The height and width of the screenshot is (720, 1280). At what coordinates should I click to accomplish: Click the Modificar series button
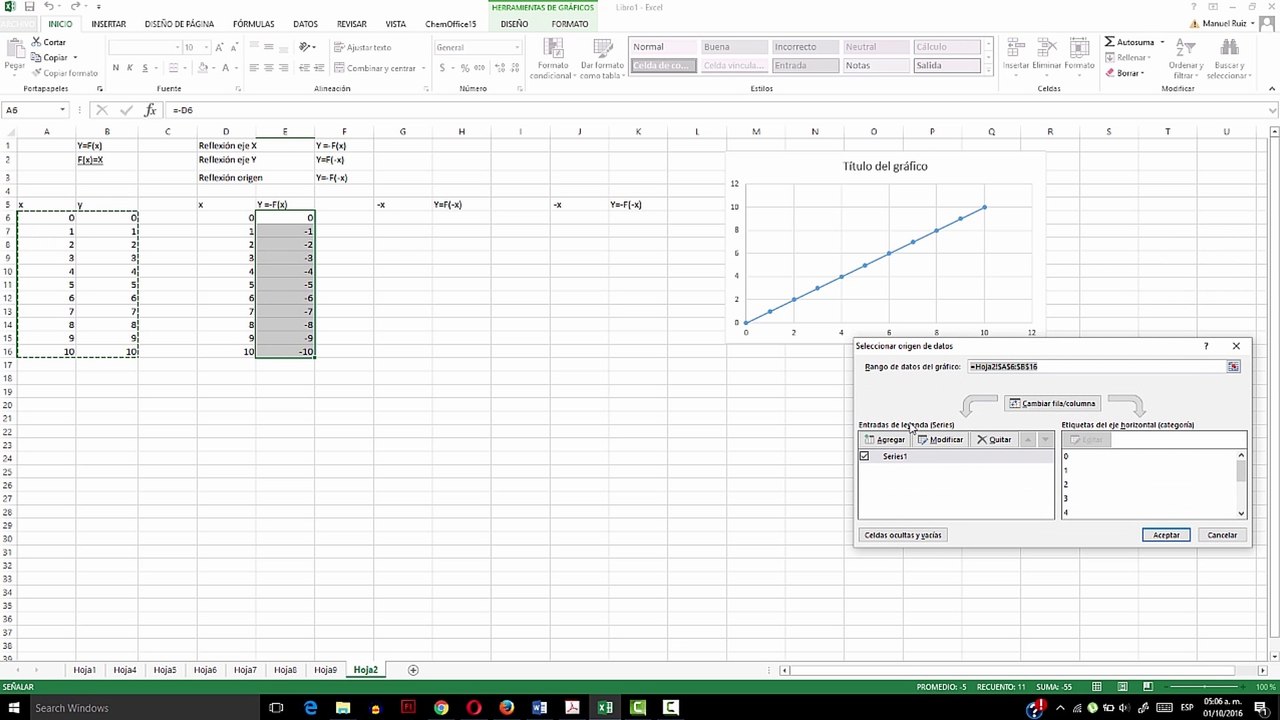coord(940,440)
